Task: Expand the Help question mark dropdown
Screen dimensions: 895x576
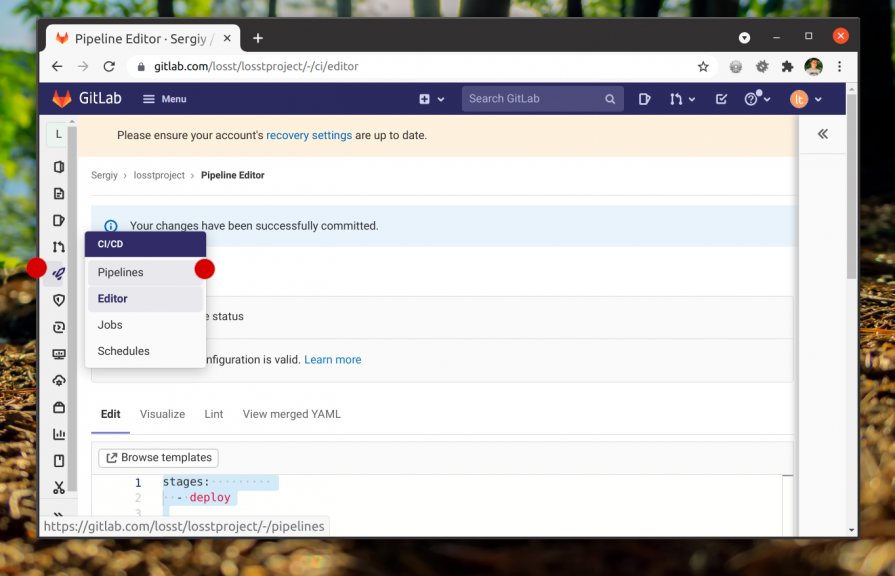Action: coord(755,99)
